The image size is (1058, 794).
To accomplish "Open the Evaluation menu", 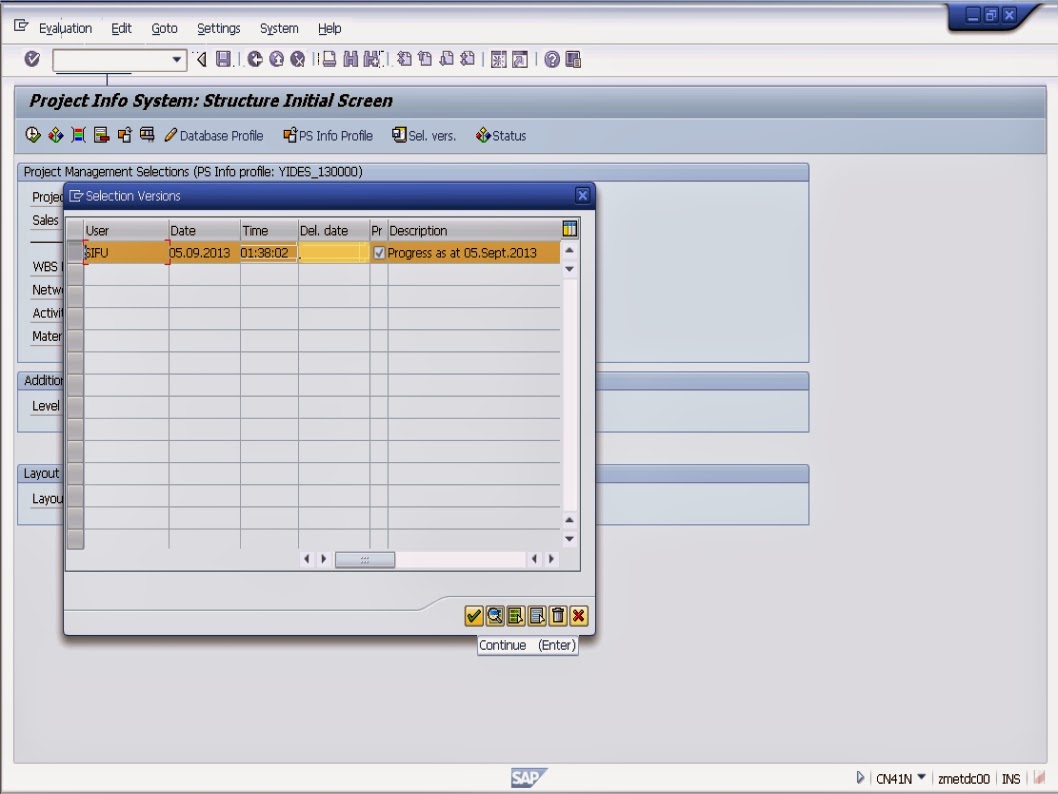I will (65, 28).
